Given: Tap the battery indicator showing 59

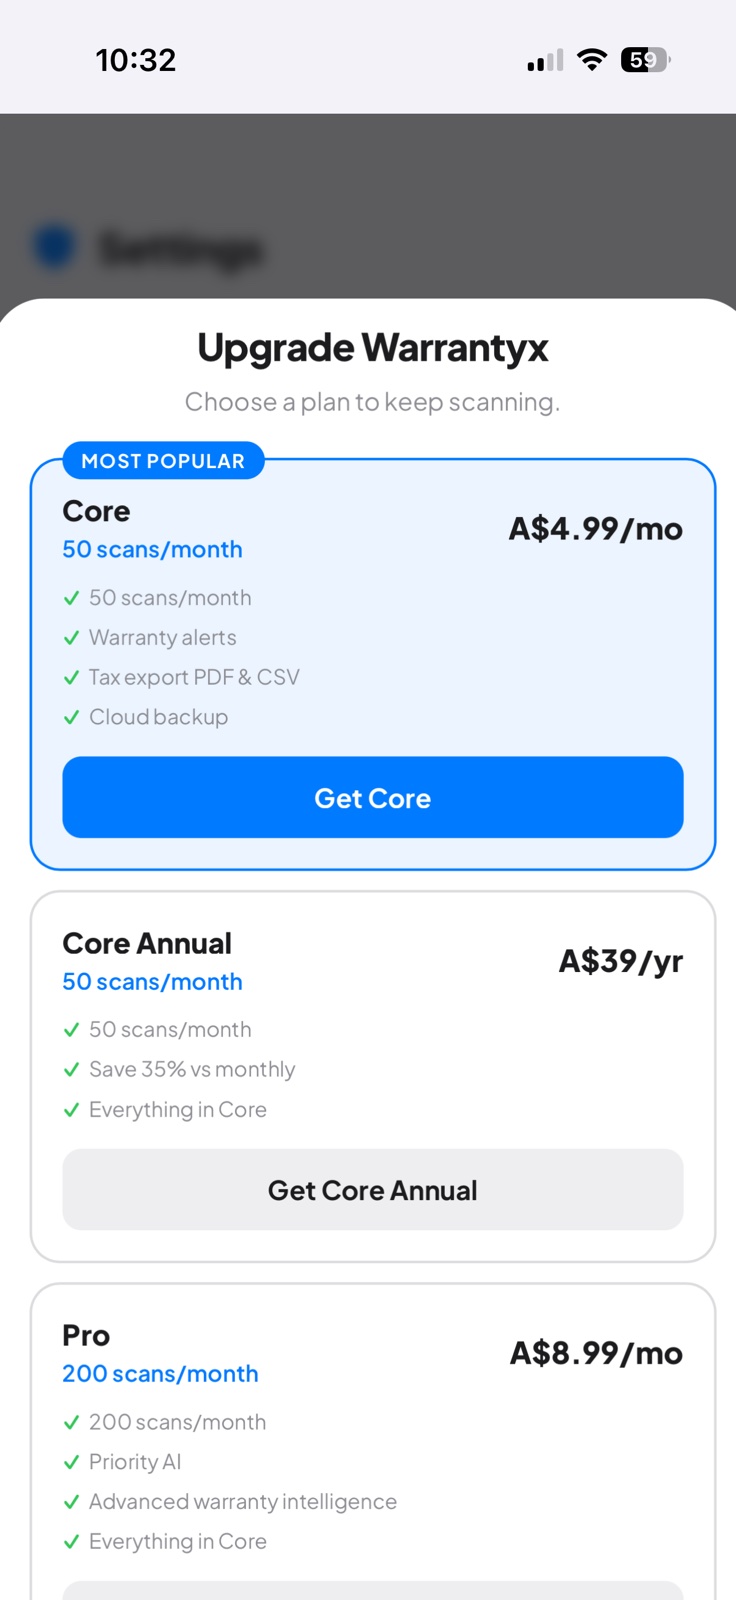Looking at the screenshot, I should point(644,60).
